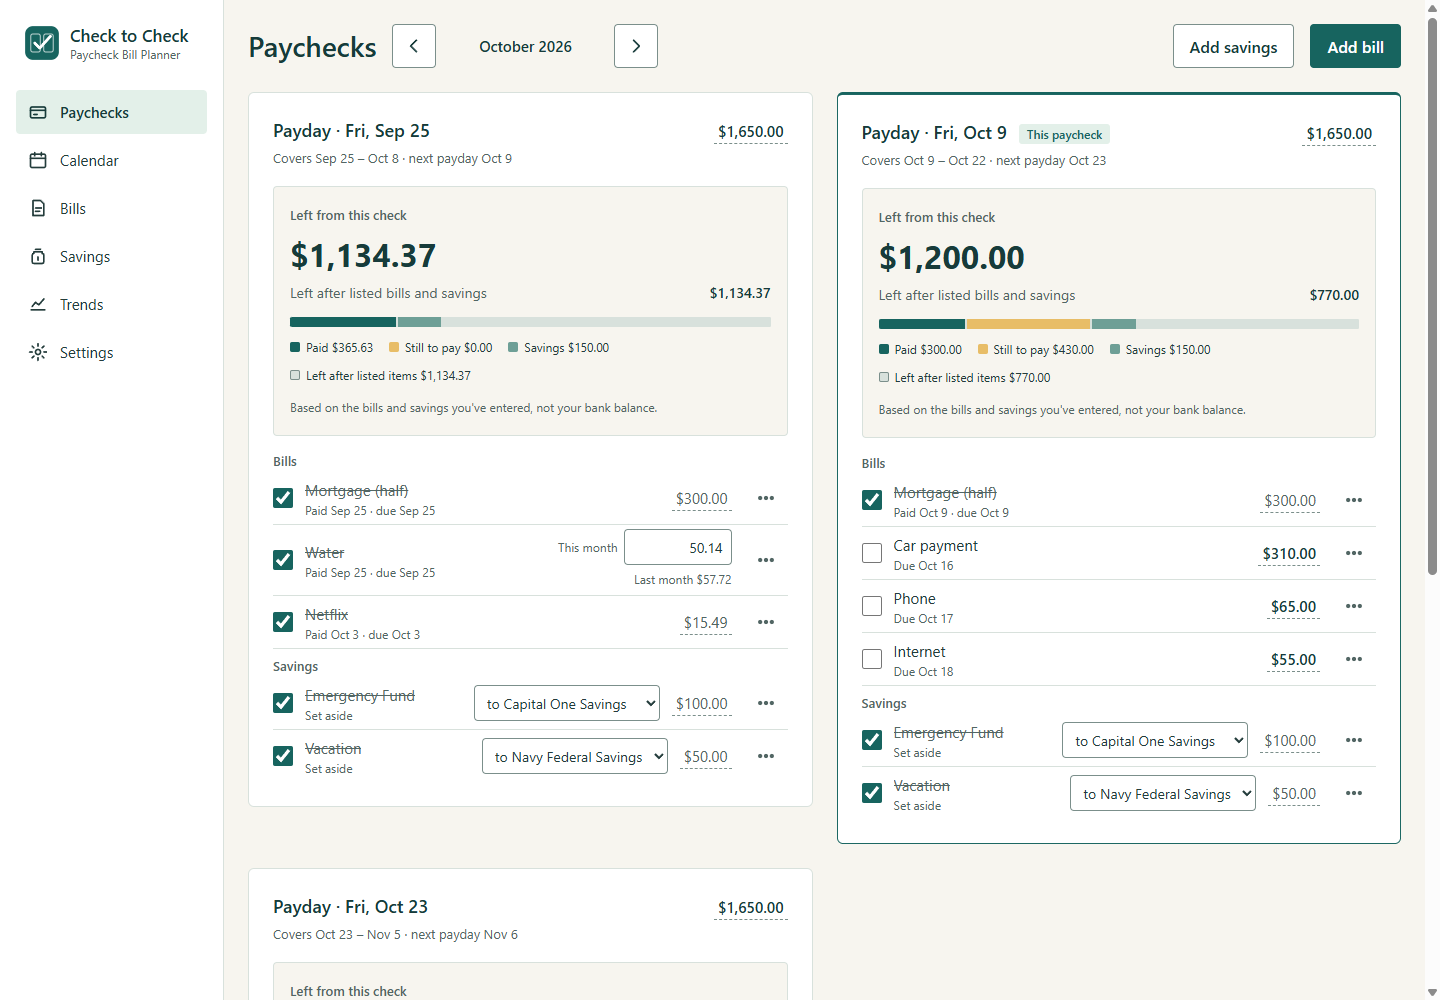The image size is (1440, 1000).
Task: Open more options for Oct 9 Mortgage bill
Action: coord(1354,500)
